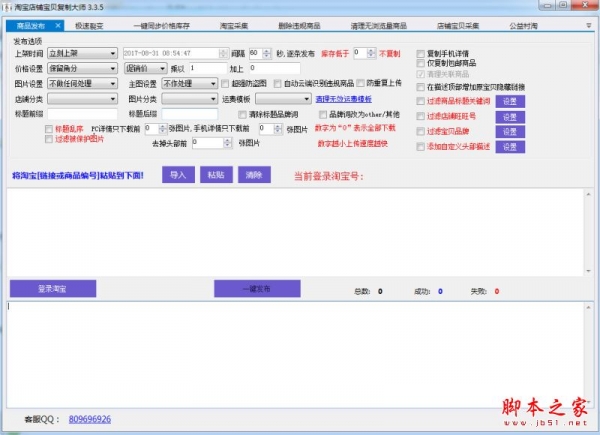This screenshot has height=435, width=600.
Task: Check the 过滤店铺旺旺号 checkbox
Action: coord(421,116)
